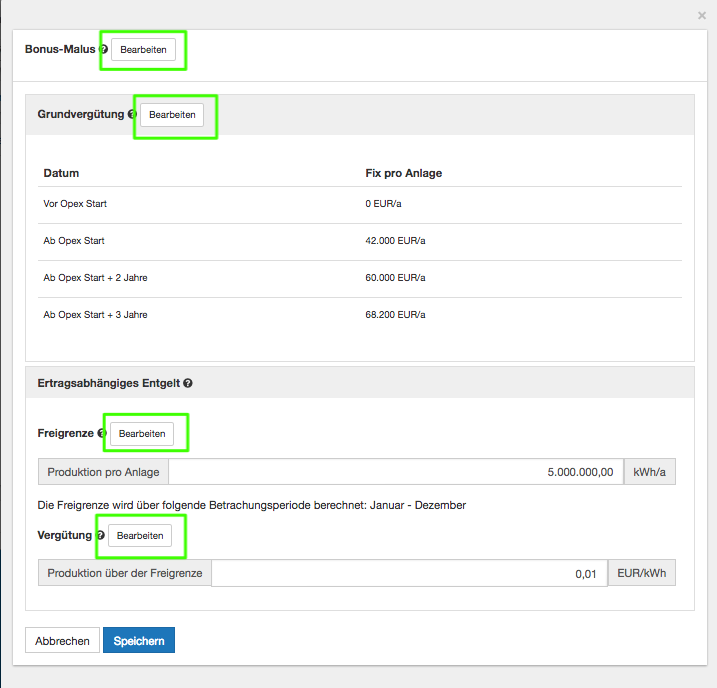Click the Ab Opex Start + 3 Jahre row
717x688 pixels.
[360, 315]
